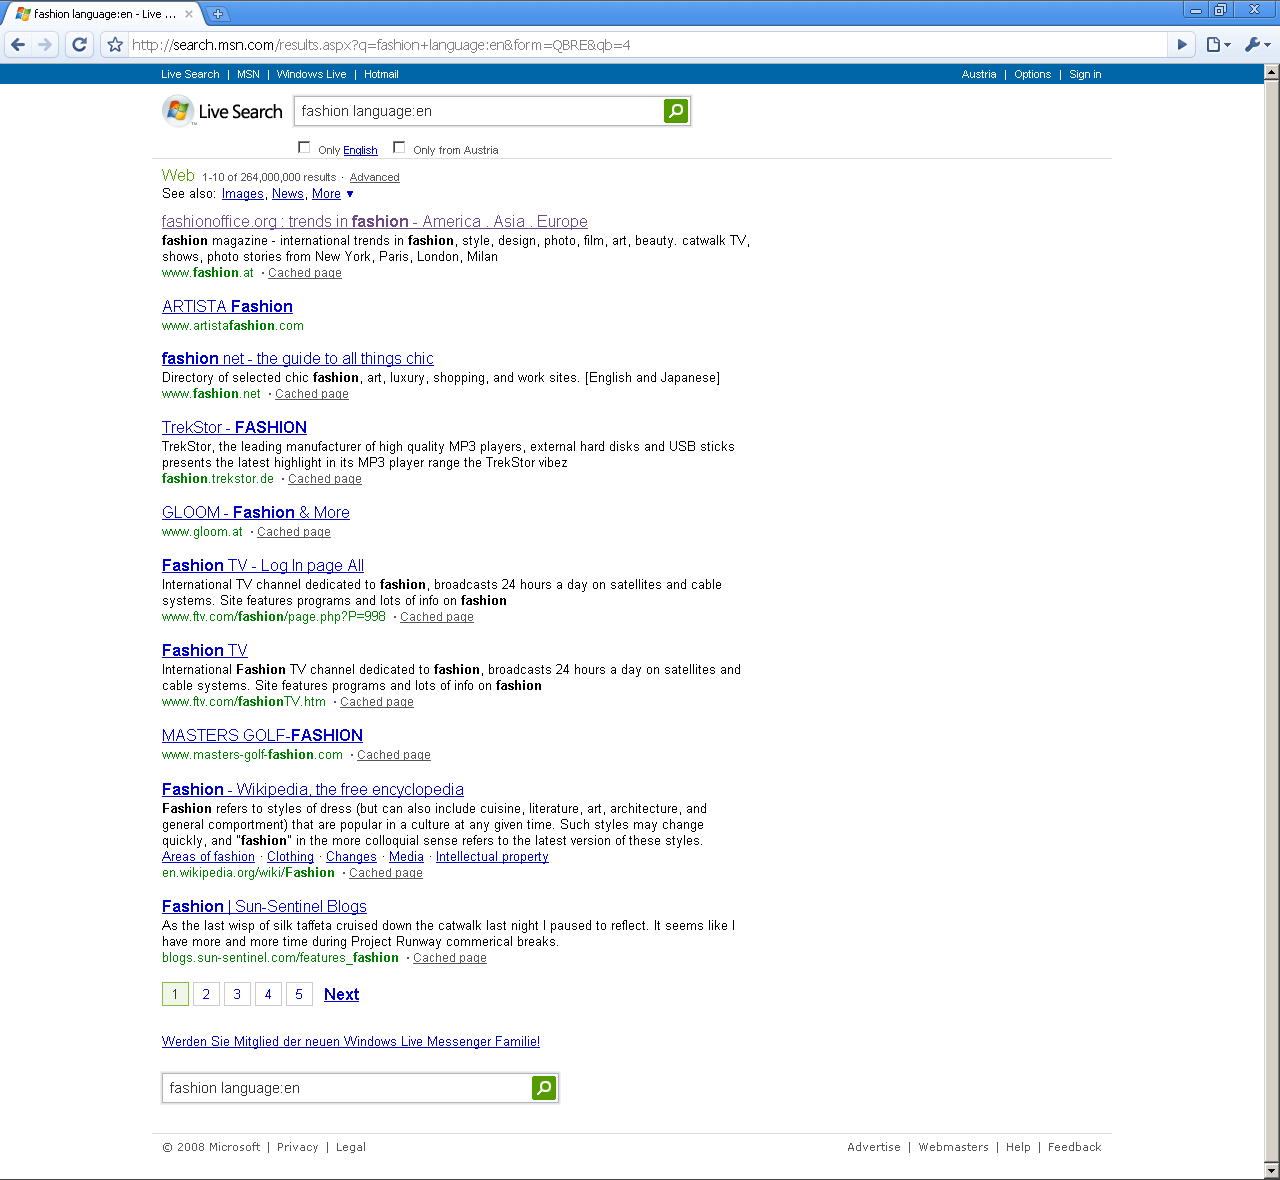Open Options in the top bar
Image resolution: width=1280 pixels, height=1180 pixels.
[x=1032, y=74]
